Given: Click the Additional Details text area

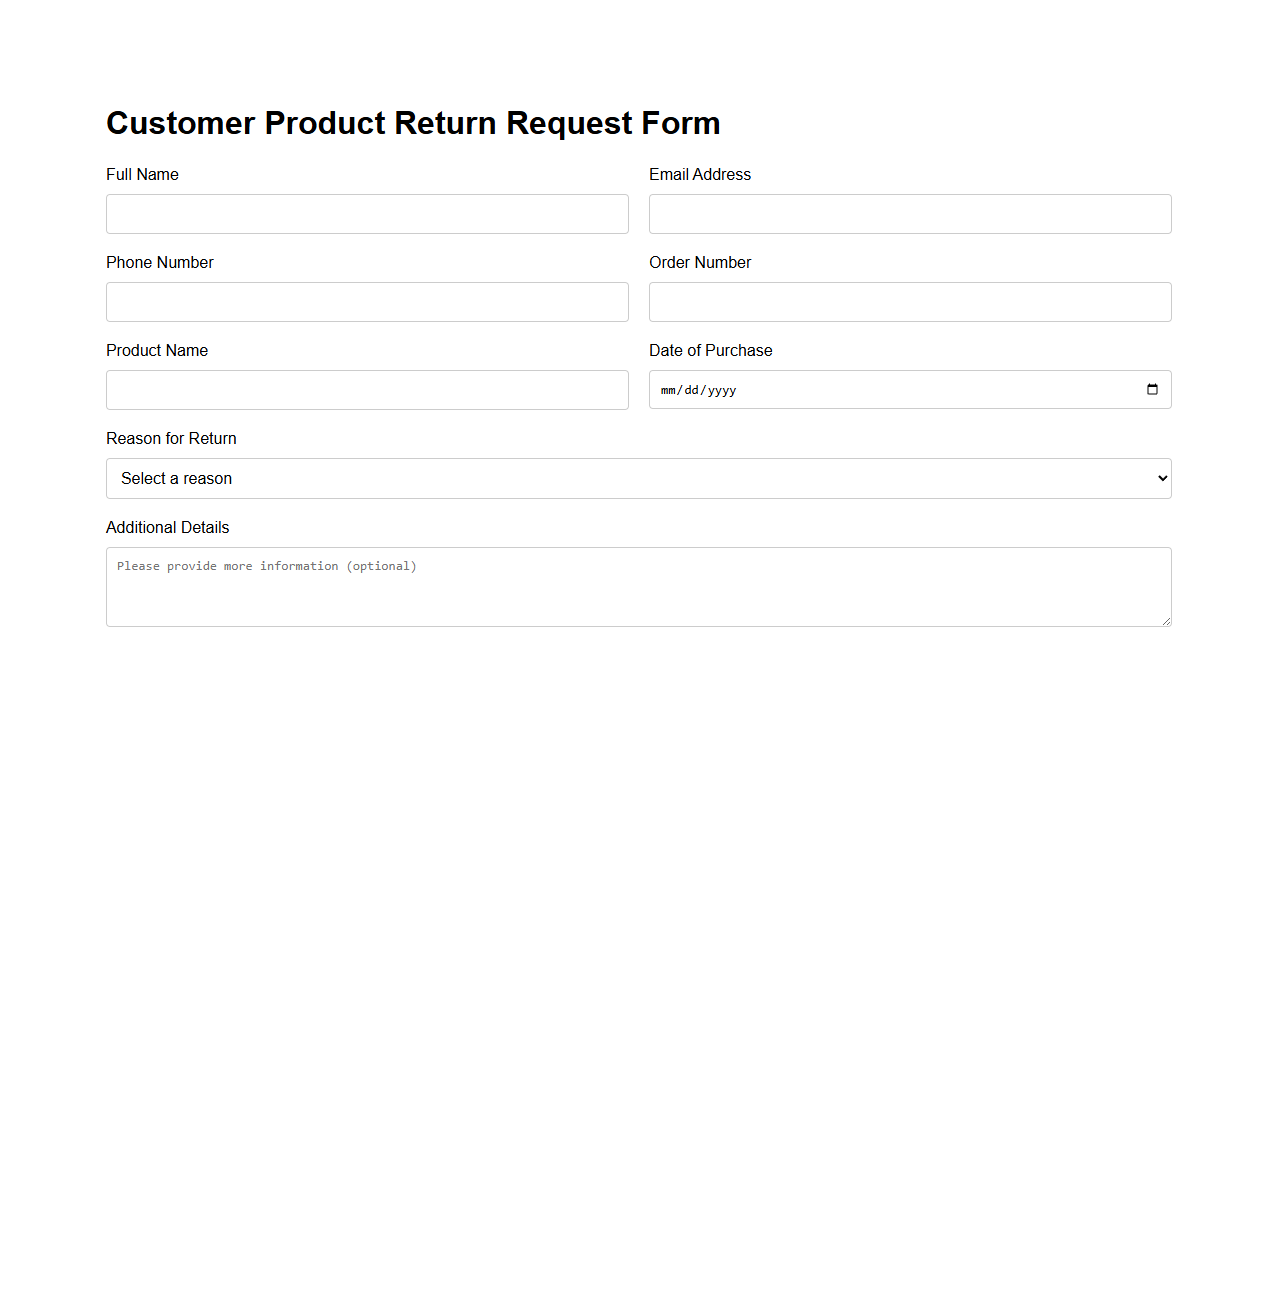Looking at the screenshot, I should (x=638, y=586).
